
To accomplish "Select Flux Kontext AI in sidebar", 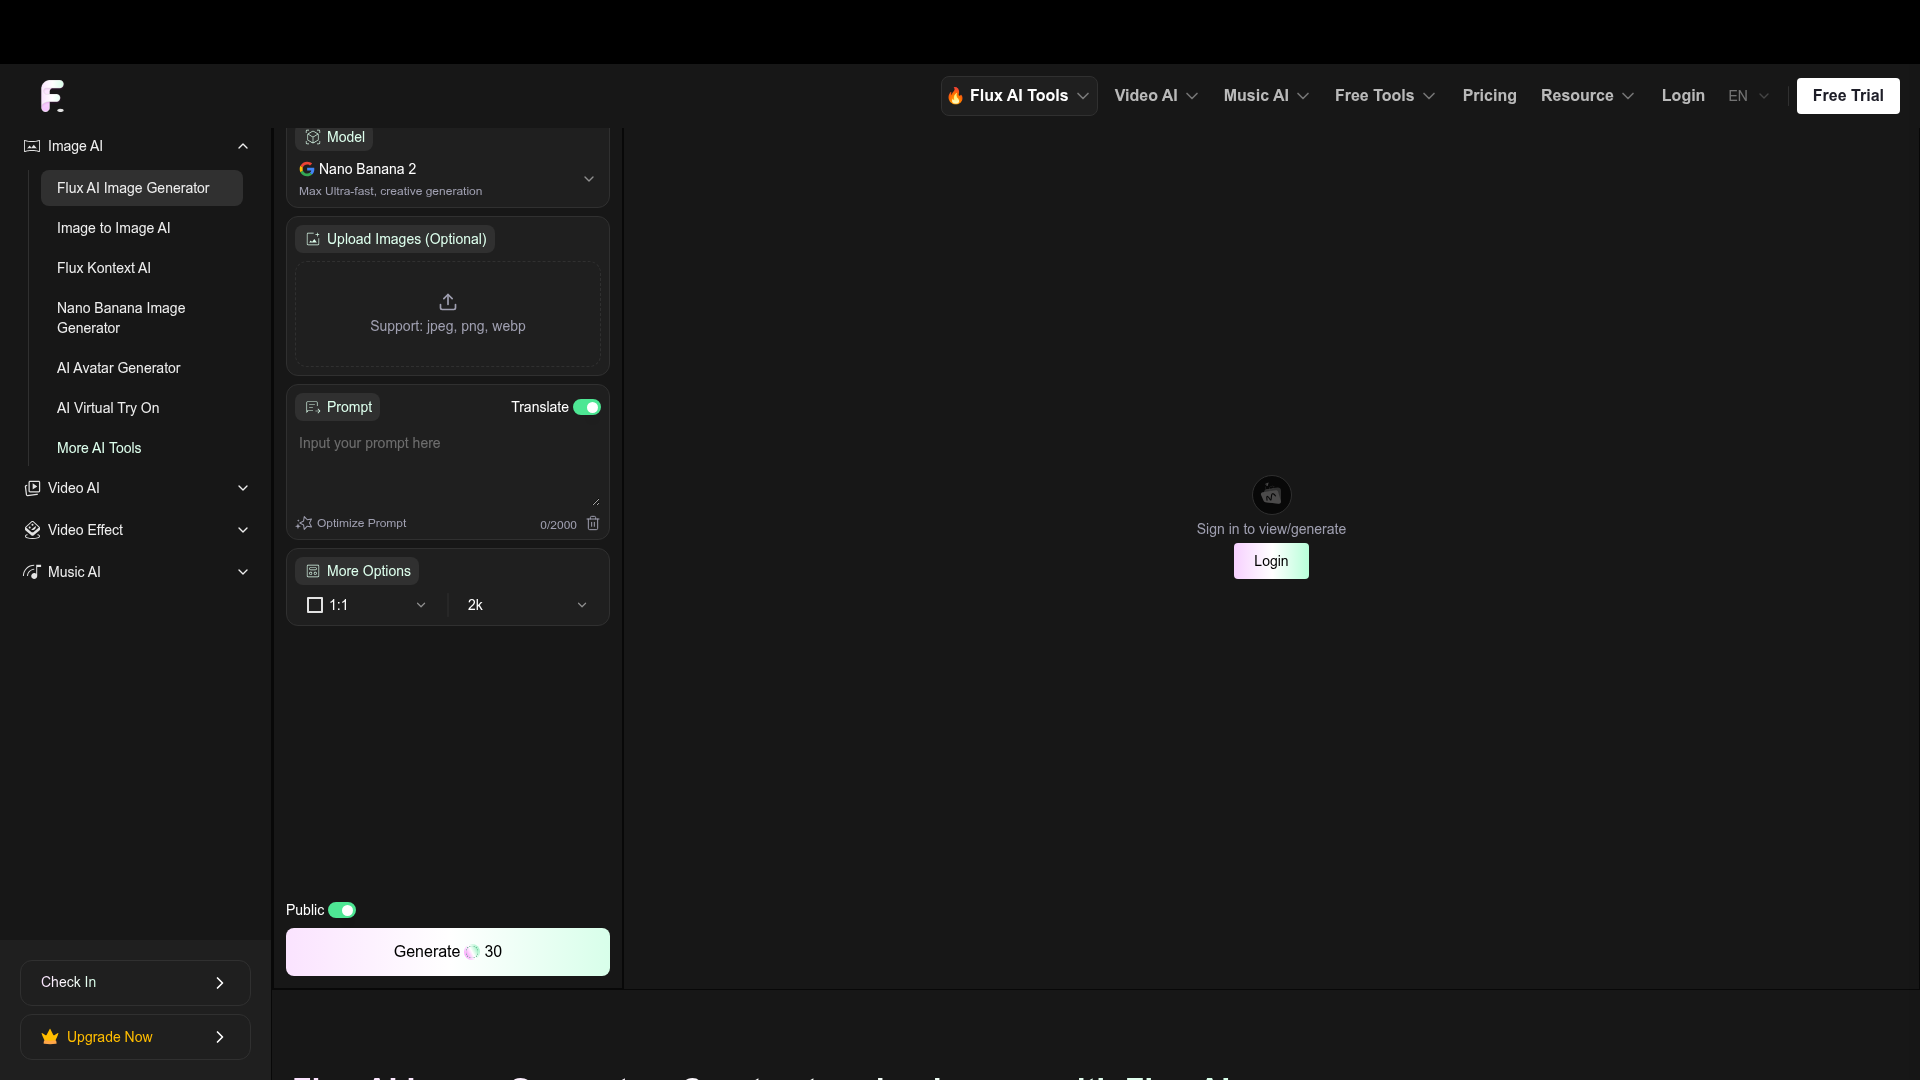I will coord(142,268).
